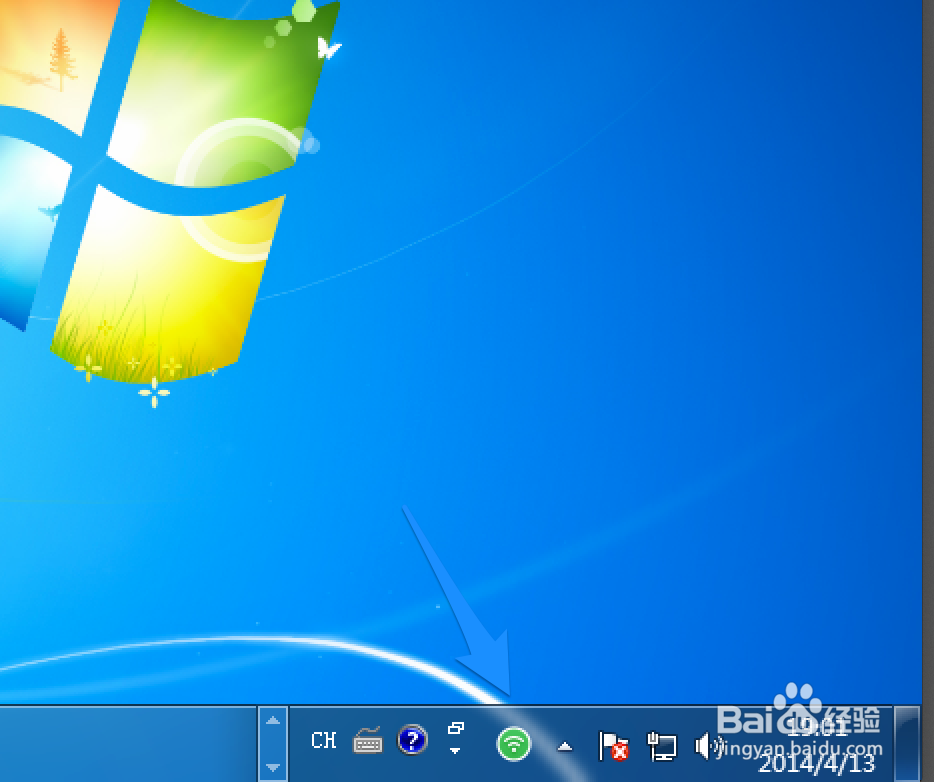Open the green WiFi hotspot tray icon

(x=513, y=744)
